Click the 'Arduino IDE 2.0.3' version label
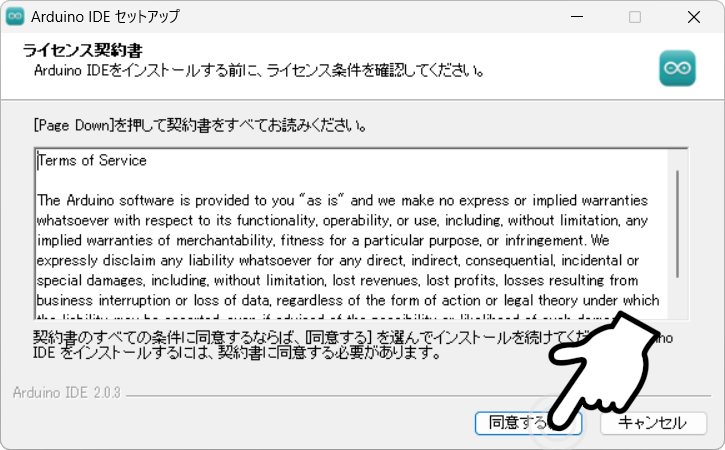This screenshot has height=450, width=725. [x=67, y=393]
